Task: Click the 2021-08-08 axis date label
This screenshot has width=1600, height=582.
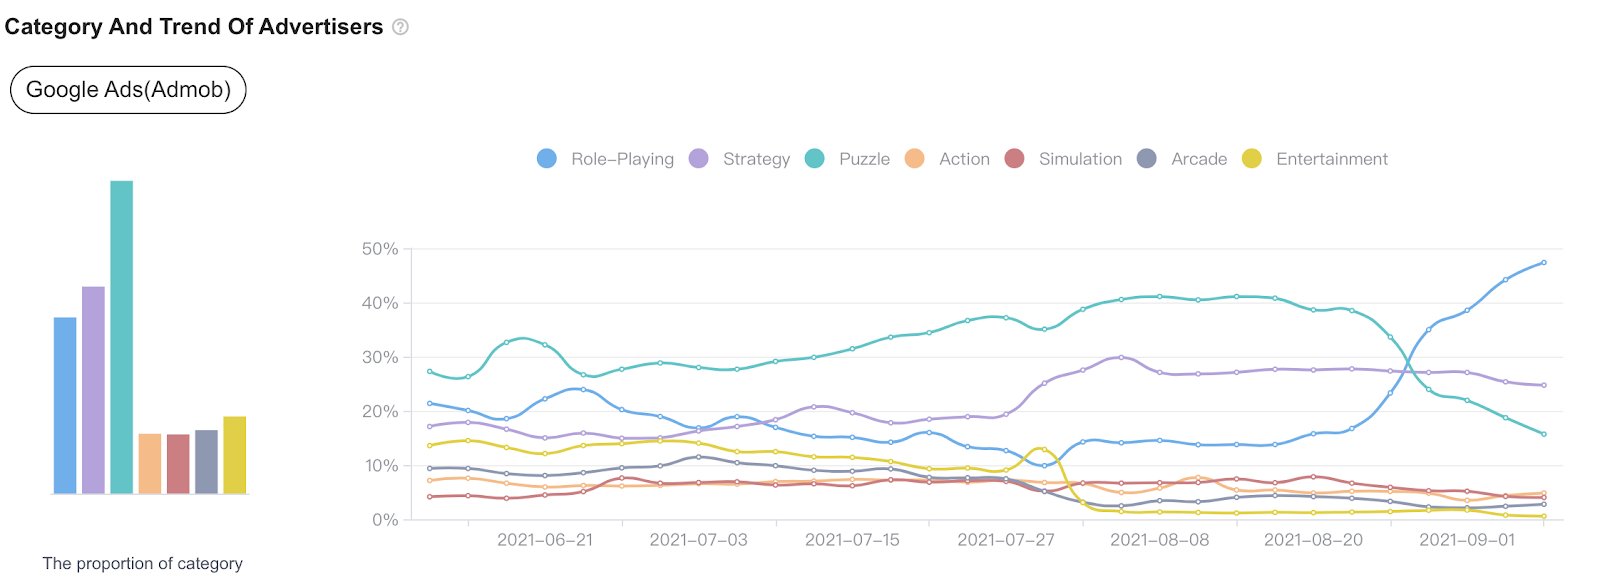Action: tap(1160, 540)
